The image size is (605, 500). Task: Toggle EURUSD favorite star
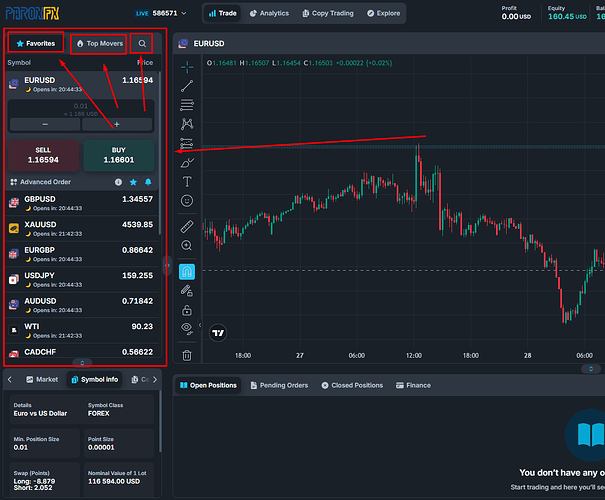[133, 182]
